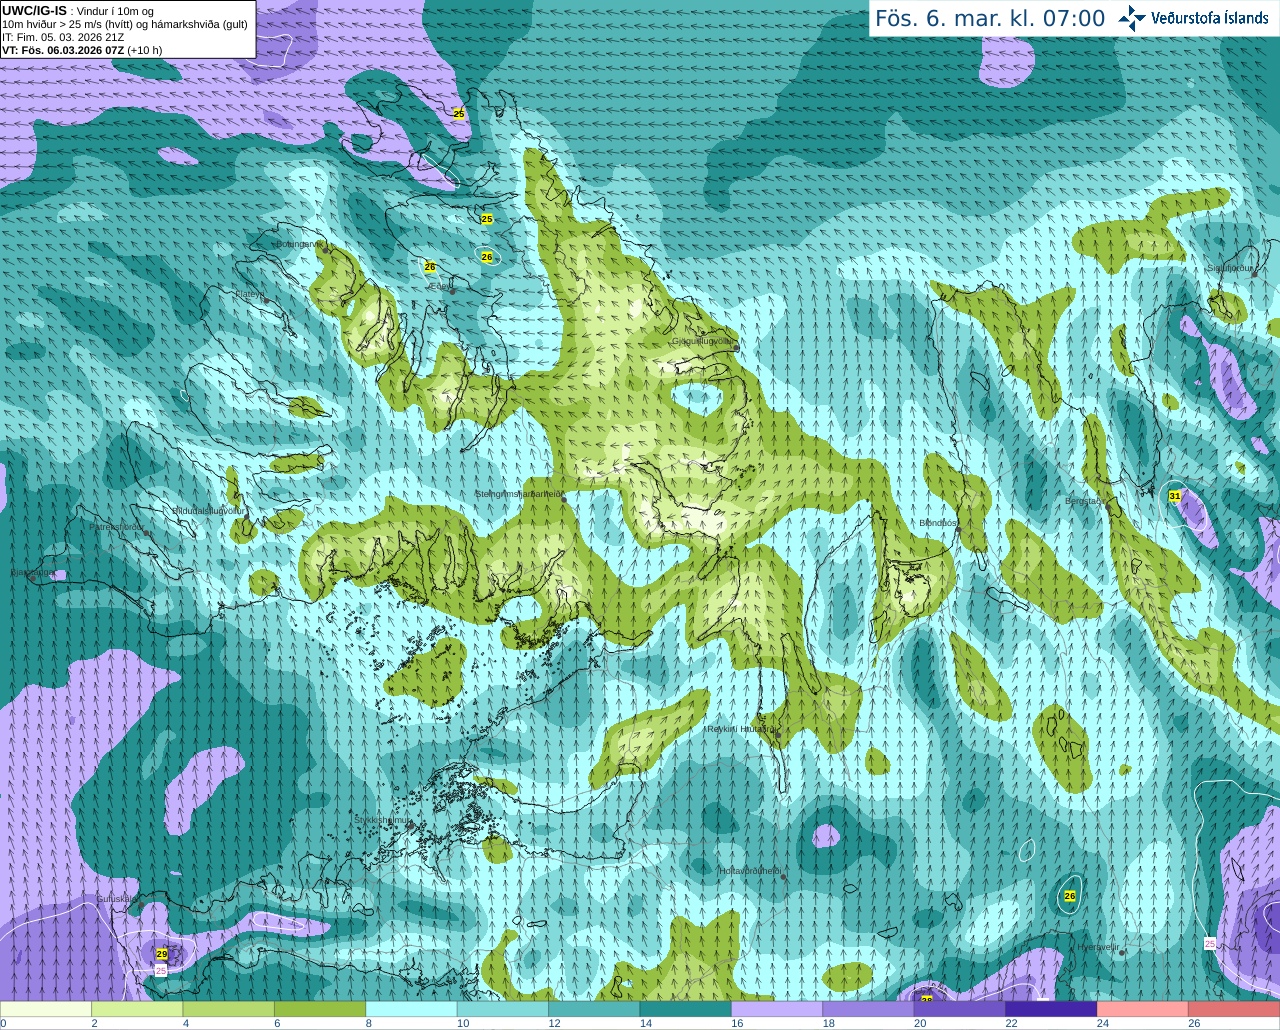Click the legend scale value 14
This screenshot has height=1030, width=1280.
coord(646,1023)
